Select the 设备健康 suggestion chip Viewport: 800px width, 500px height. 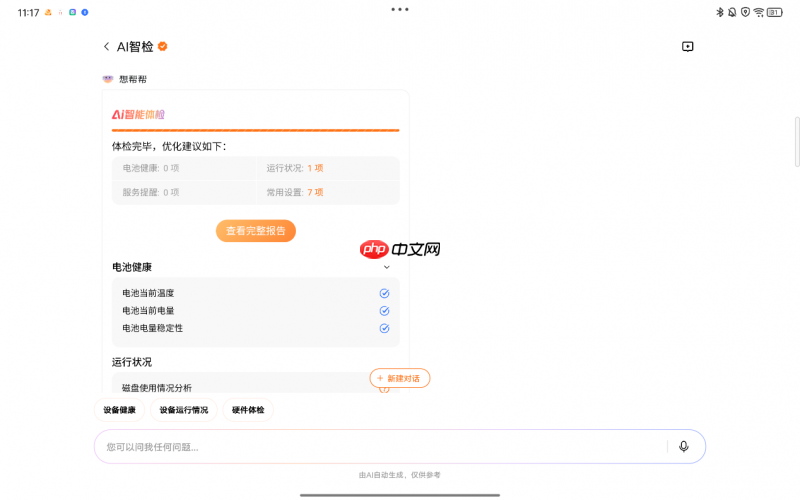[119, 410]
